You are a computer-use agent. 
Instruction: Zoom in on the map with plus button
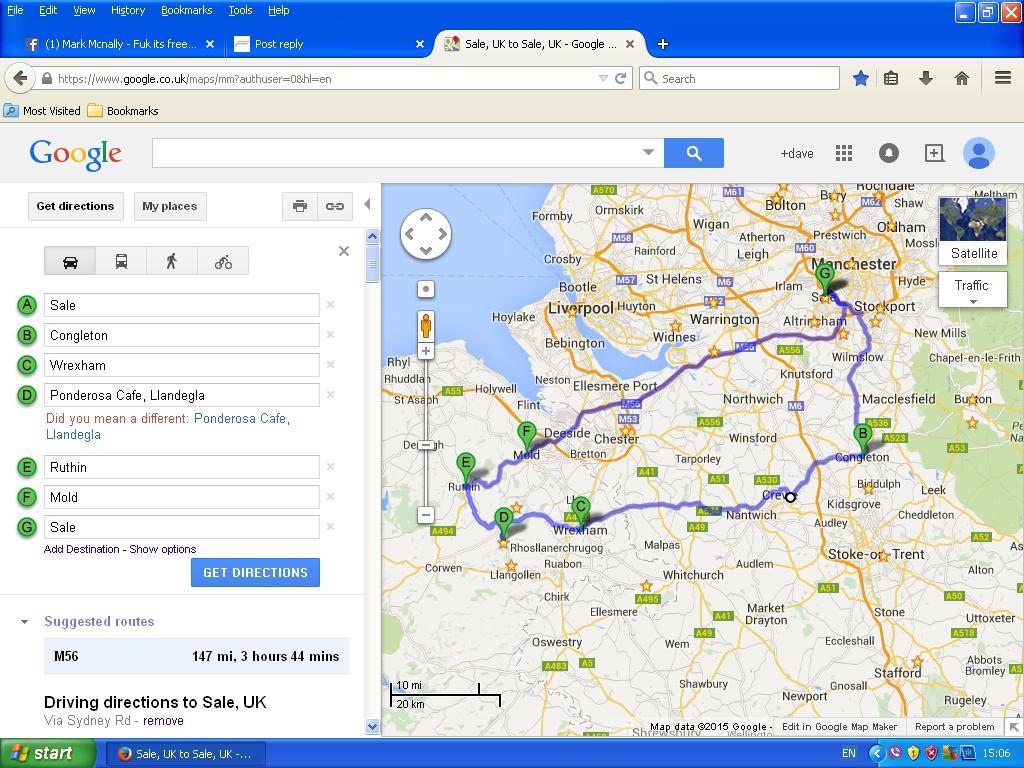(x=426, y=352)
